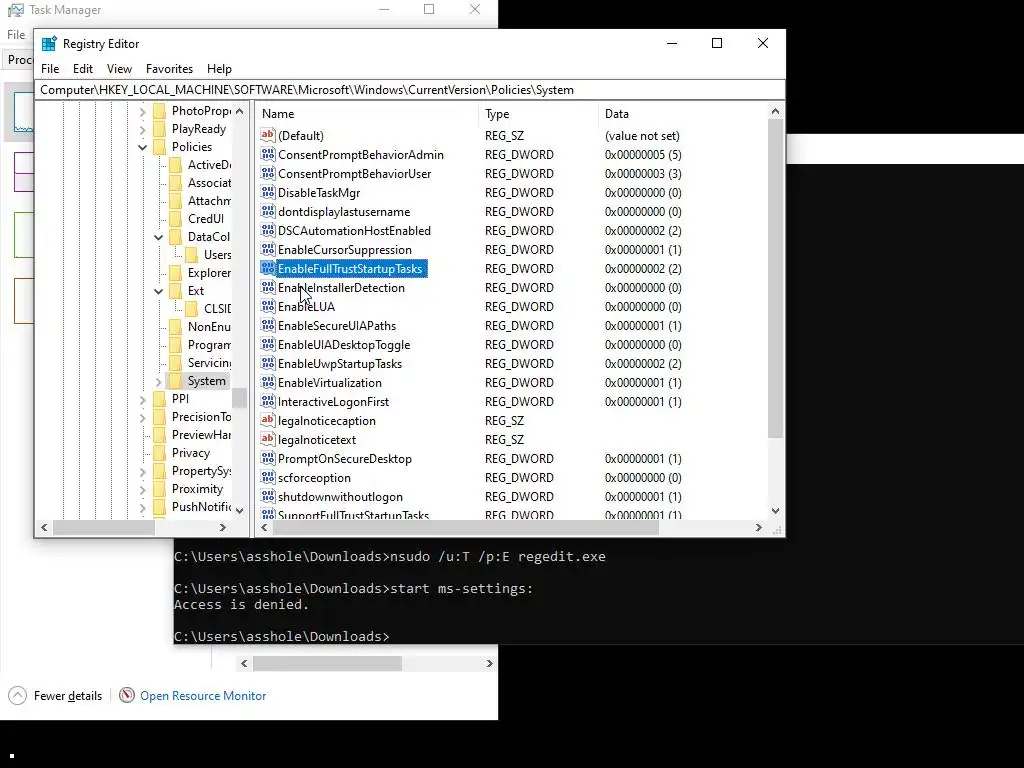Image resolution: width=1024 pixels, height=768 pixels.
Task: Click the DWORD icon of ConsentPromptBehaviorAdmin
Action: 268,155
